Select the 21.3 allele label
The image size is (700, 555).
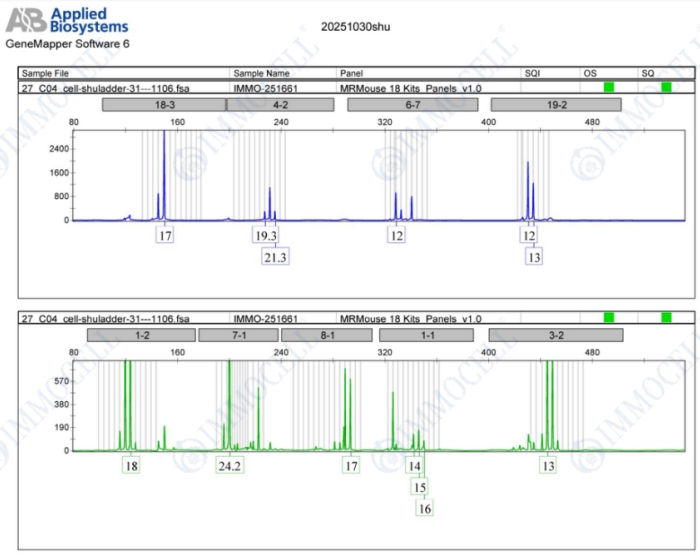click(x=276, y=257)
